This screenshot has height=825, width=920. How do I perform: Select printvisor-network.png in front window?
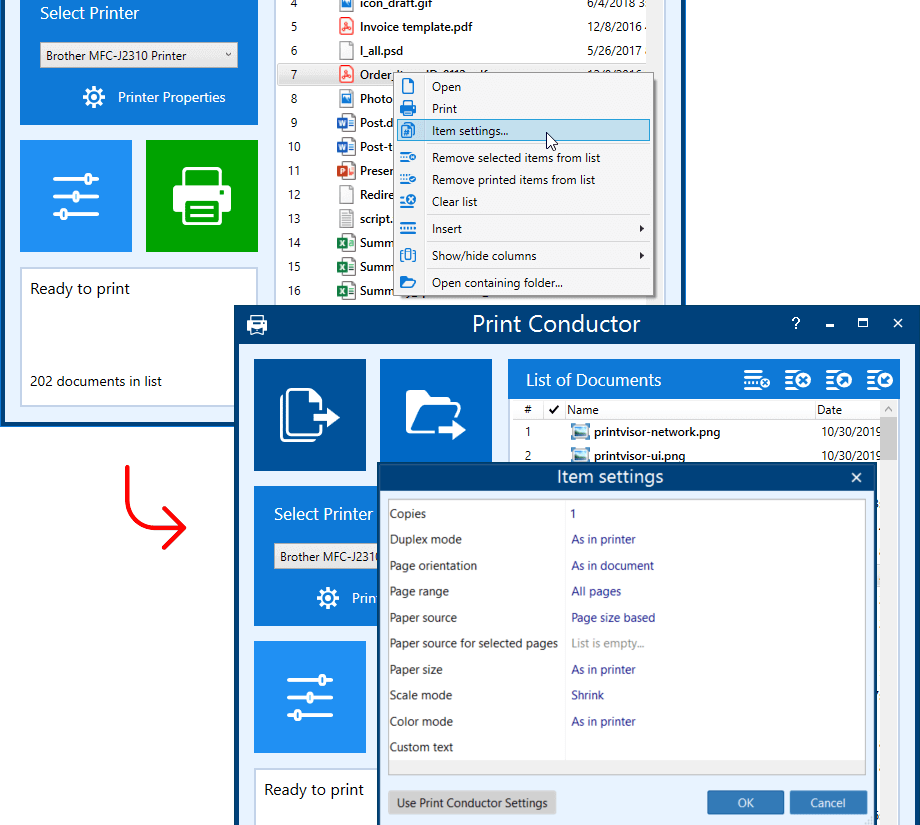coord(696,432)
